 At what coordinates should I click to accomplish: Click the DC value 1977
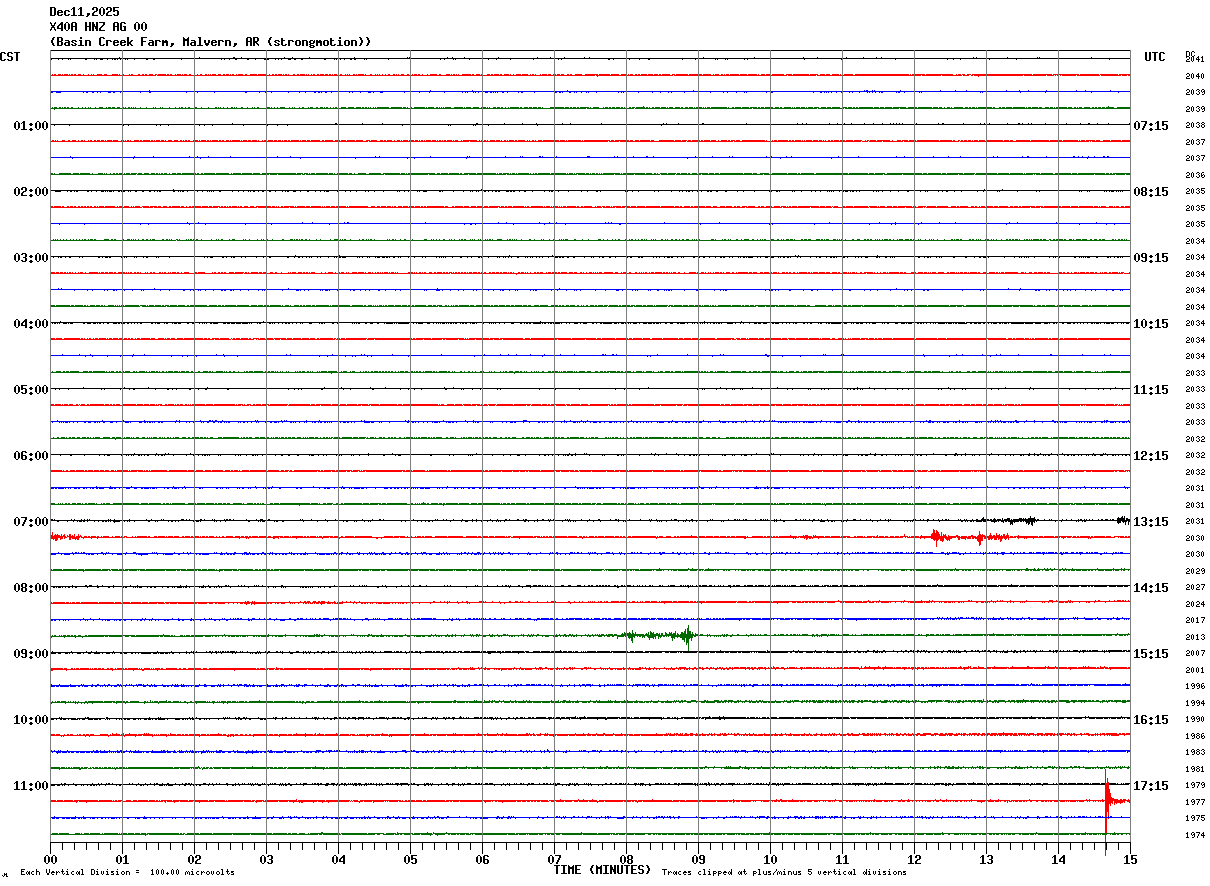point(1194,802)
